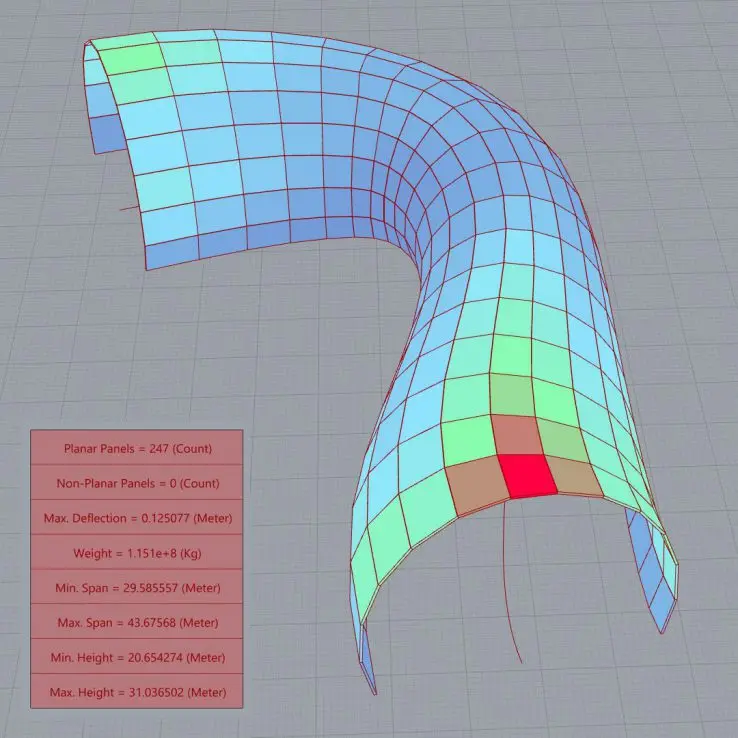Click the Max. Deflection value row
This screenshot has width=738, height=738.
click(x=136, y=518)
